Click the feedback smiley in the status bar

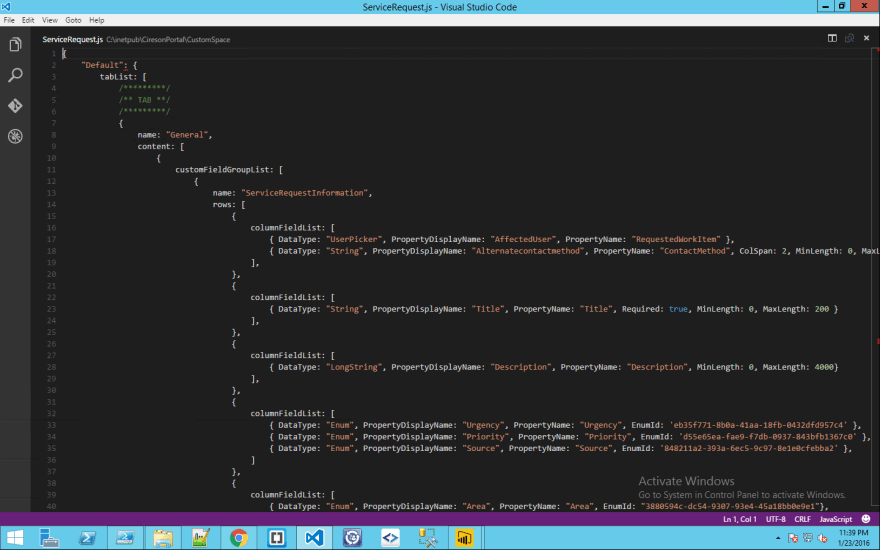[866, 520]
